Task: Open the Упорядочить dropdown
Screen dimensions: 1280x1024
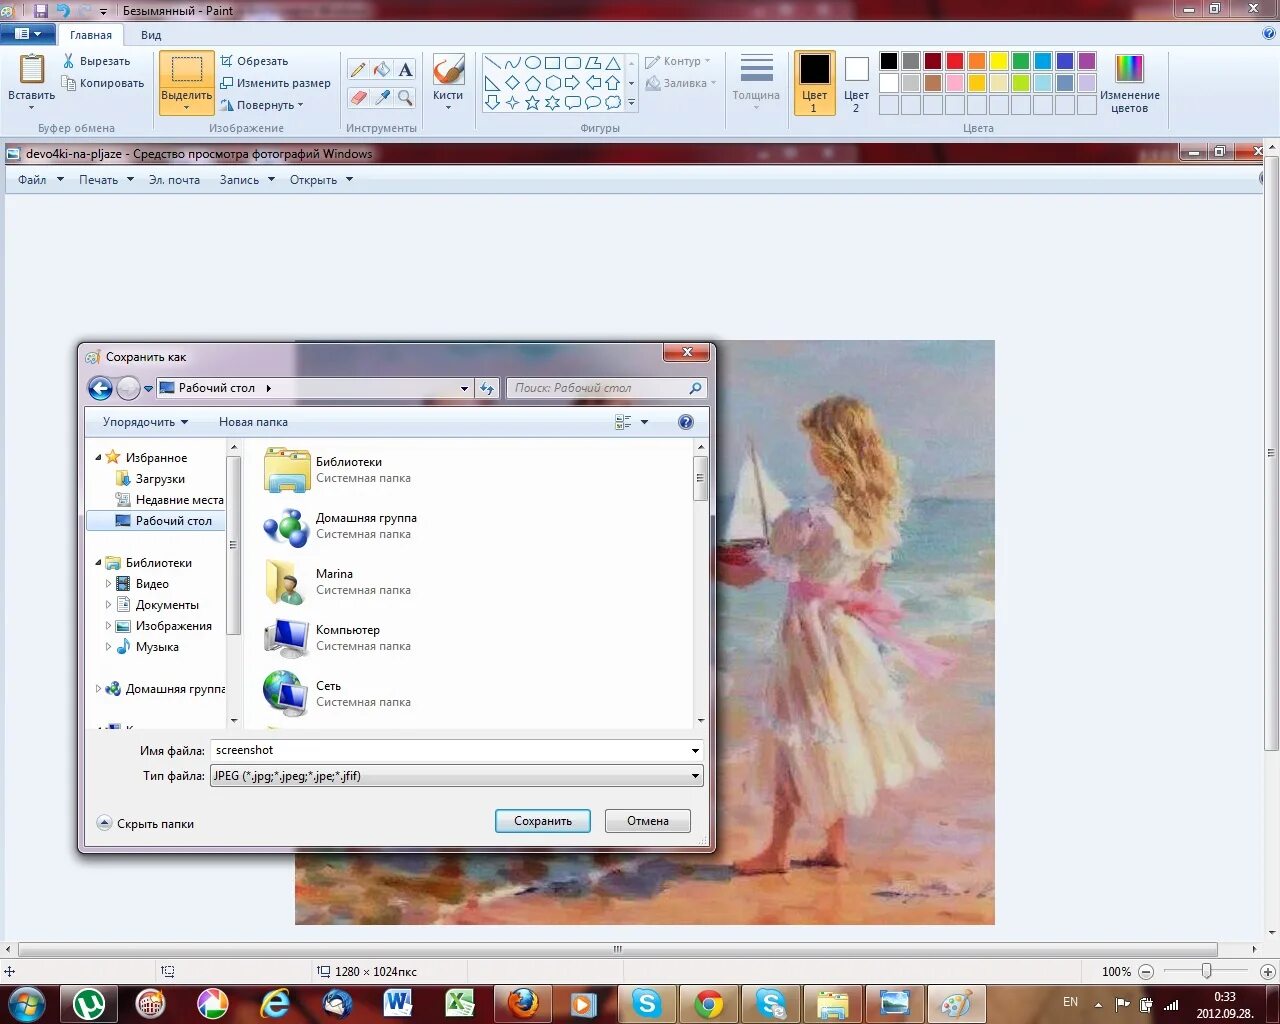Action: pyautogui.click(x=145, y=422)
